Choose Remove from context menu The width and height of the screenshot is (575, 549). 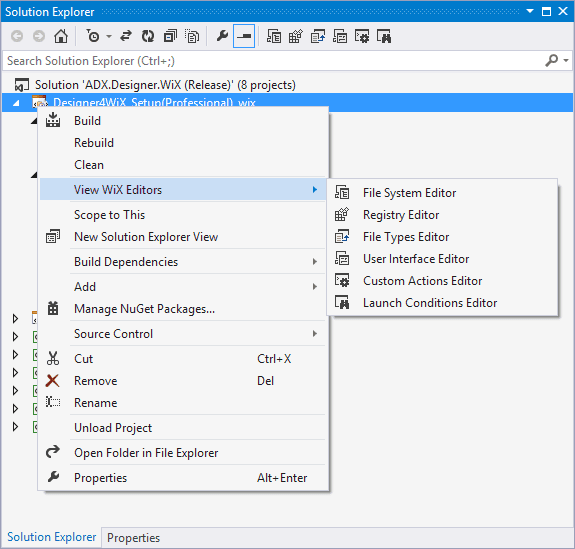click(x=183, y=381)
